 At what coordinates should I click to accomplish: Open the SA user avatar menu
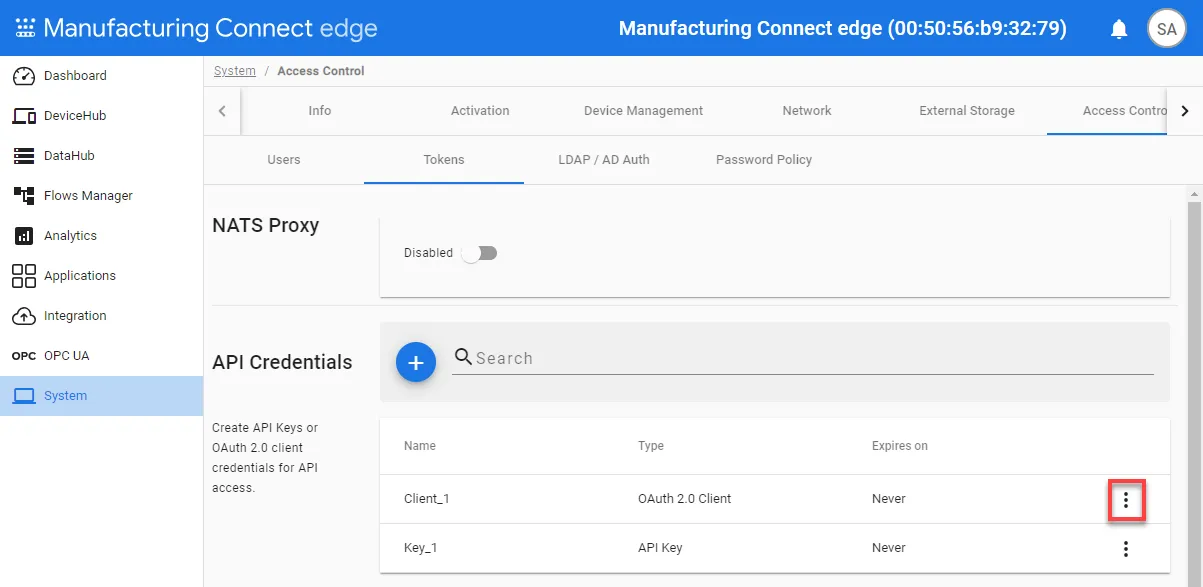(x=1166, y=28)
